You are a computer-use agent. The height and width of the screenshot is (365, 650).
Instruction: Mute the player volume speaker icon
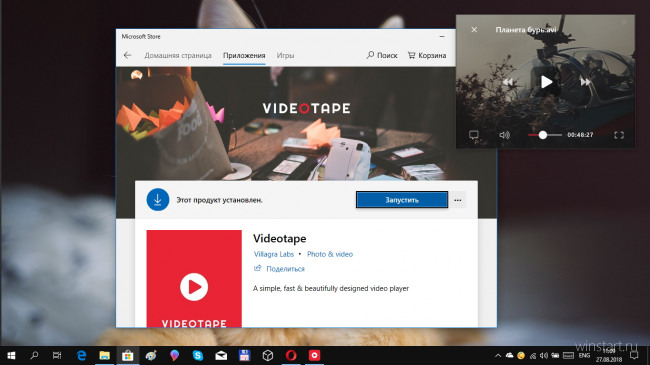[504, 135]
